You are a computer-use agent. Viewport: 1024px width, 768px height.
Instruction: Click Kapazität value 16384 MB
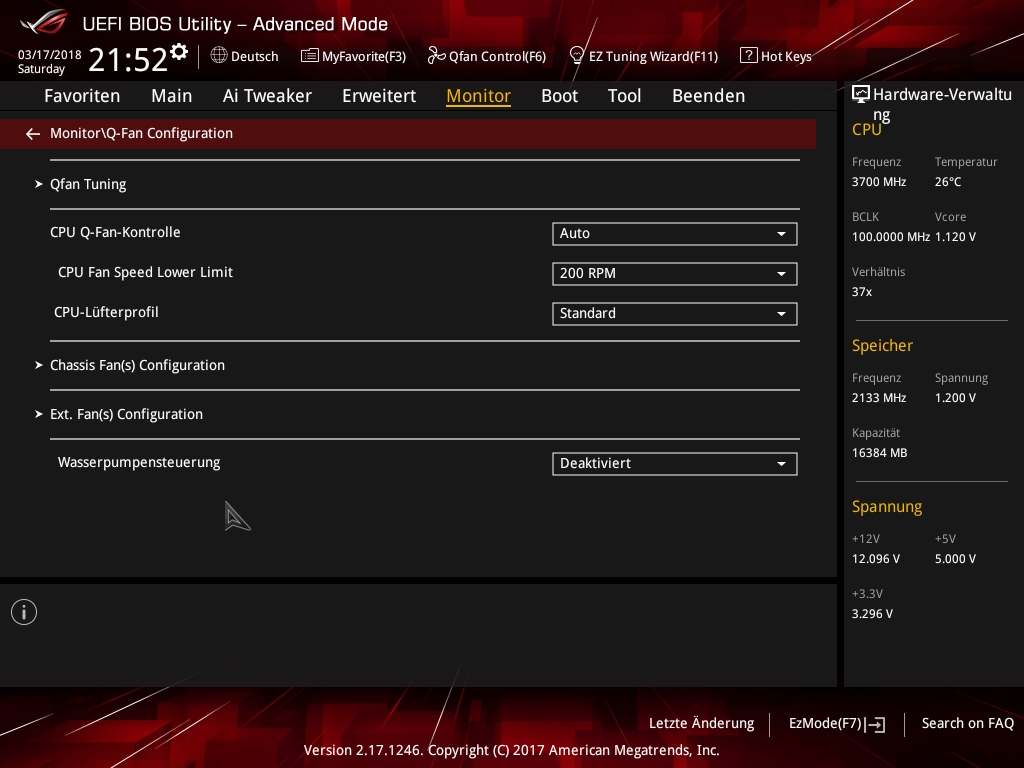tap(880, 453)
